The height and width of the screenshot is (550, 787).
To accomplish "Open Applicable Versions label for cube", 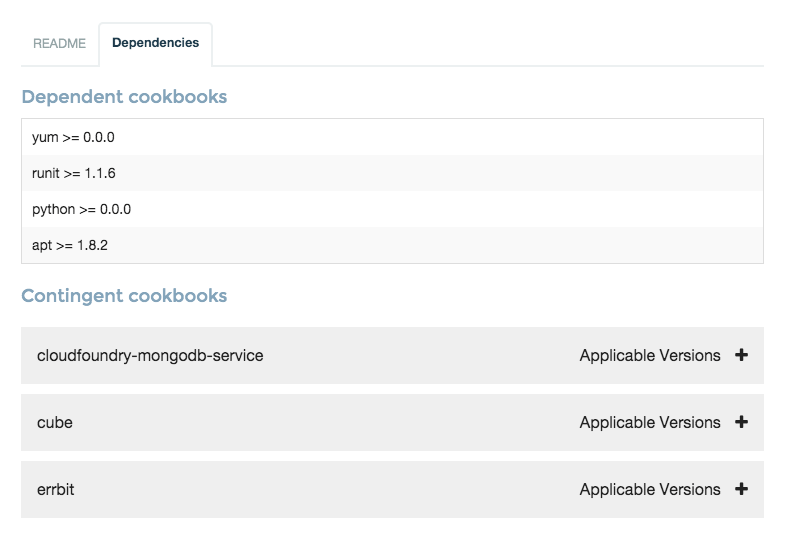I will pyautogui.click(x=650, y=422).
